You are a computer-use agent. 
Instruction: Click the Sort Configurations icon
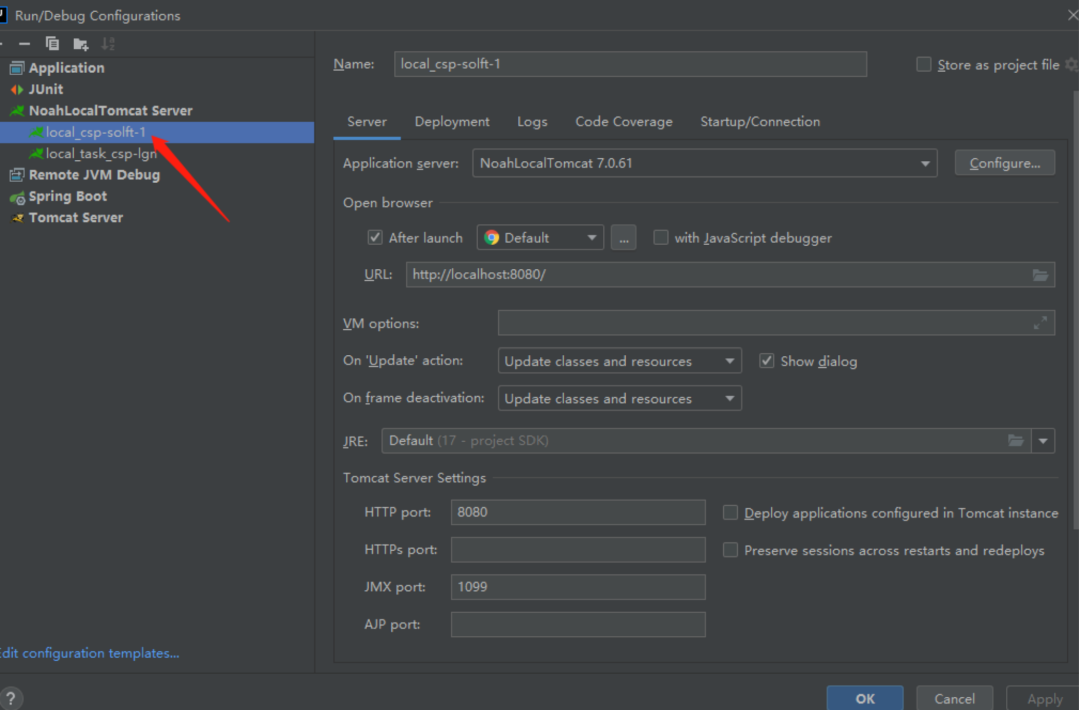click(108, 44)
